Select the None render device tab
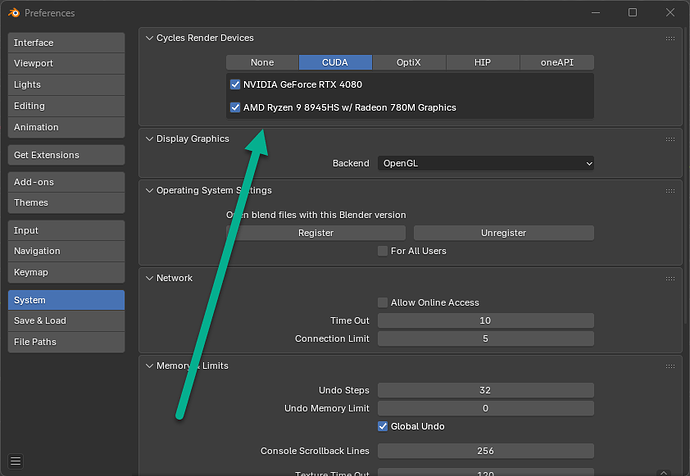 click(262, 62)
